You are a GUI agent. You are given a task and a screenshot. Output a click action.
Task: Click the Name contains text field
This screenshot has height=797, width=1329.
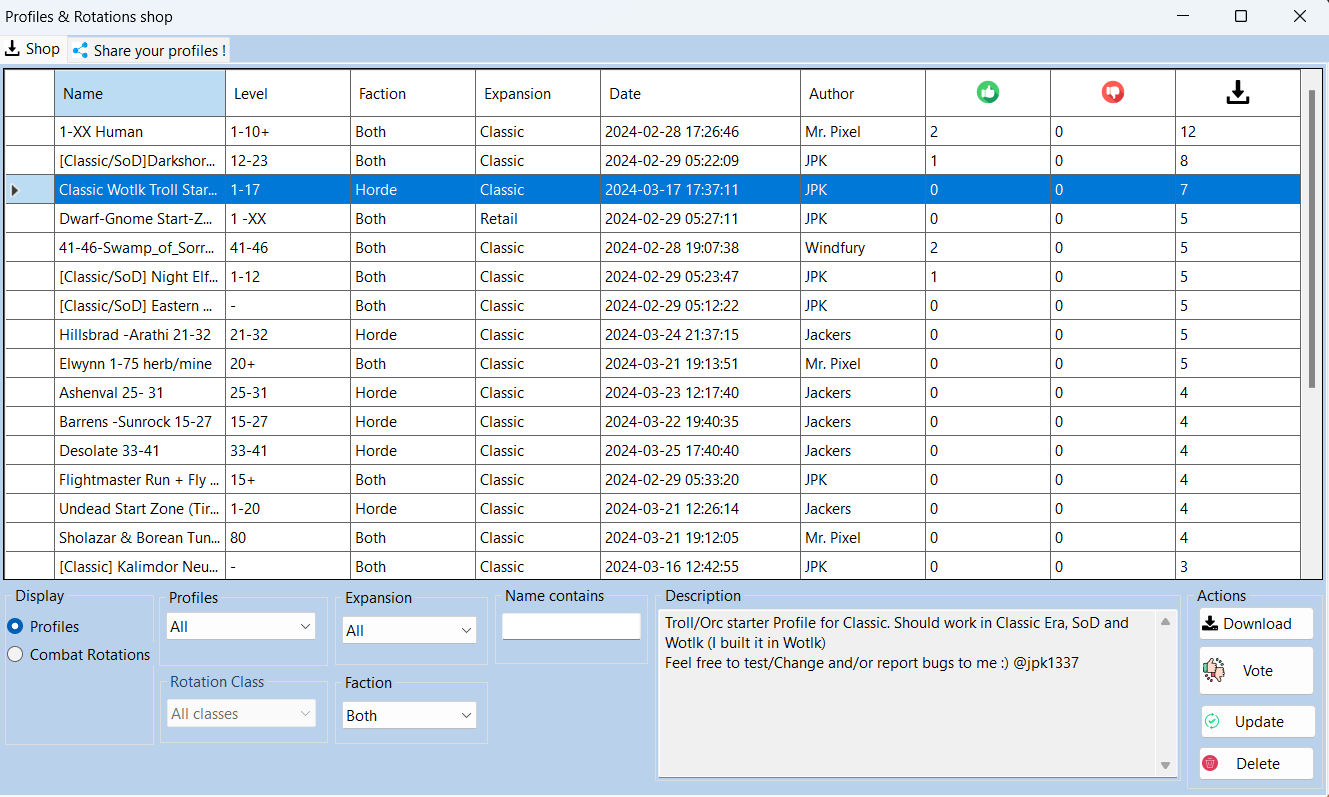571,627
